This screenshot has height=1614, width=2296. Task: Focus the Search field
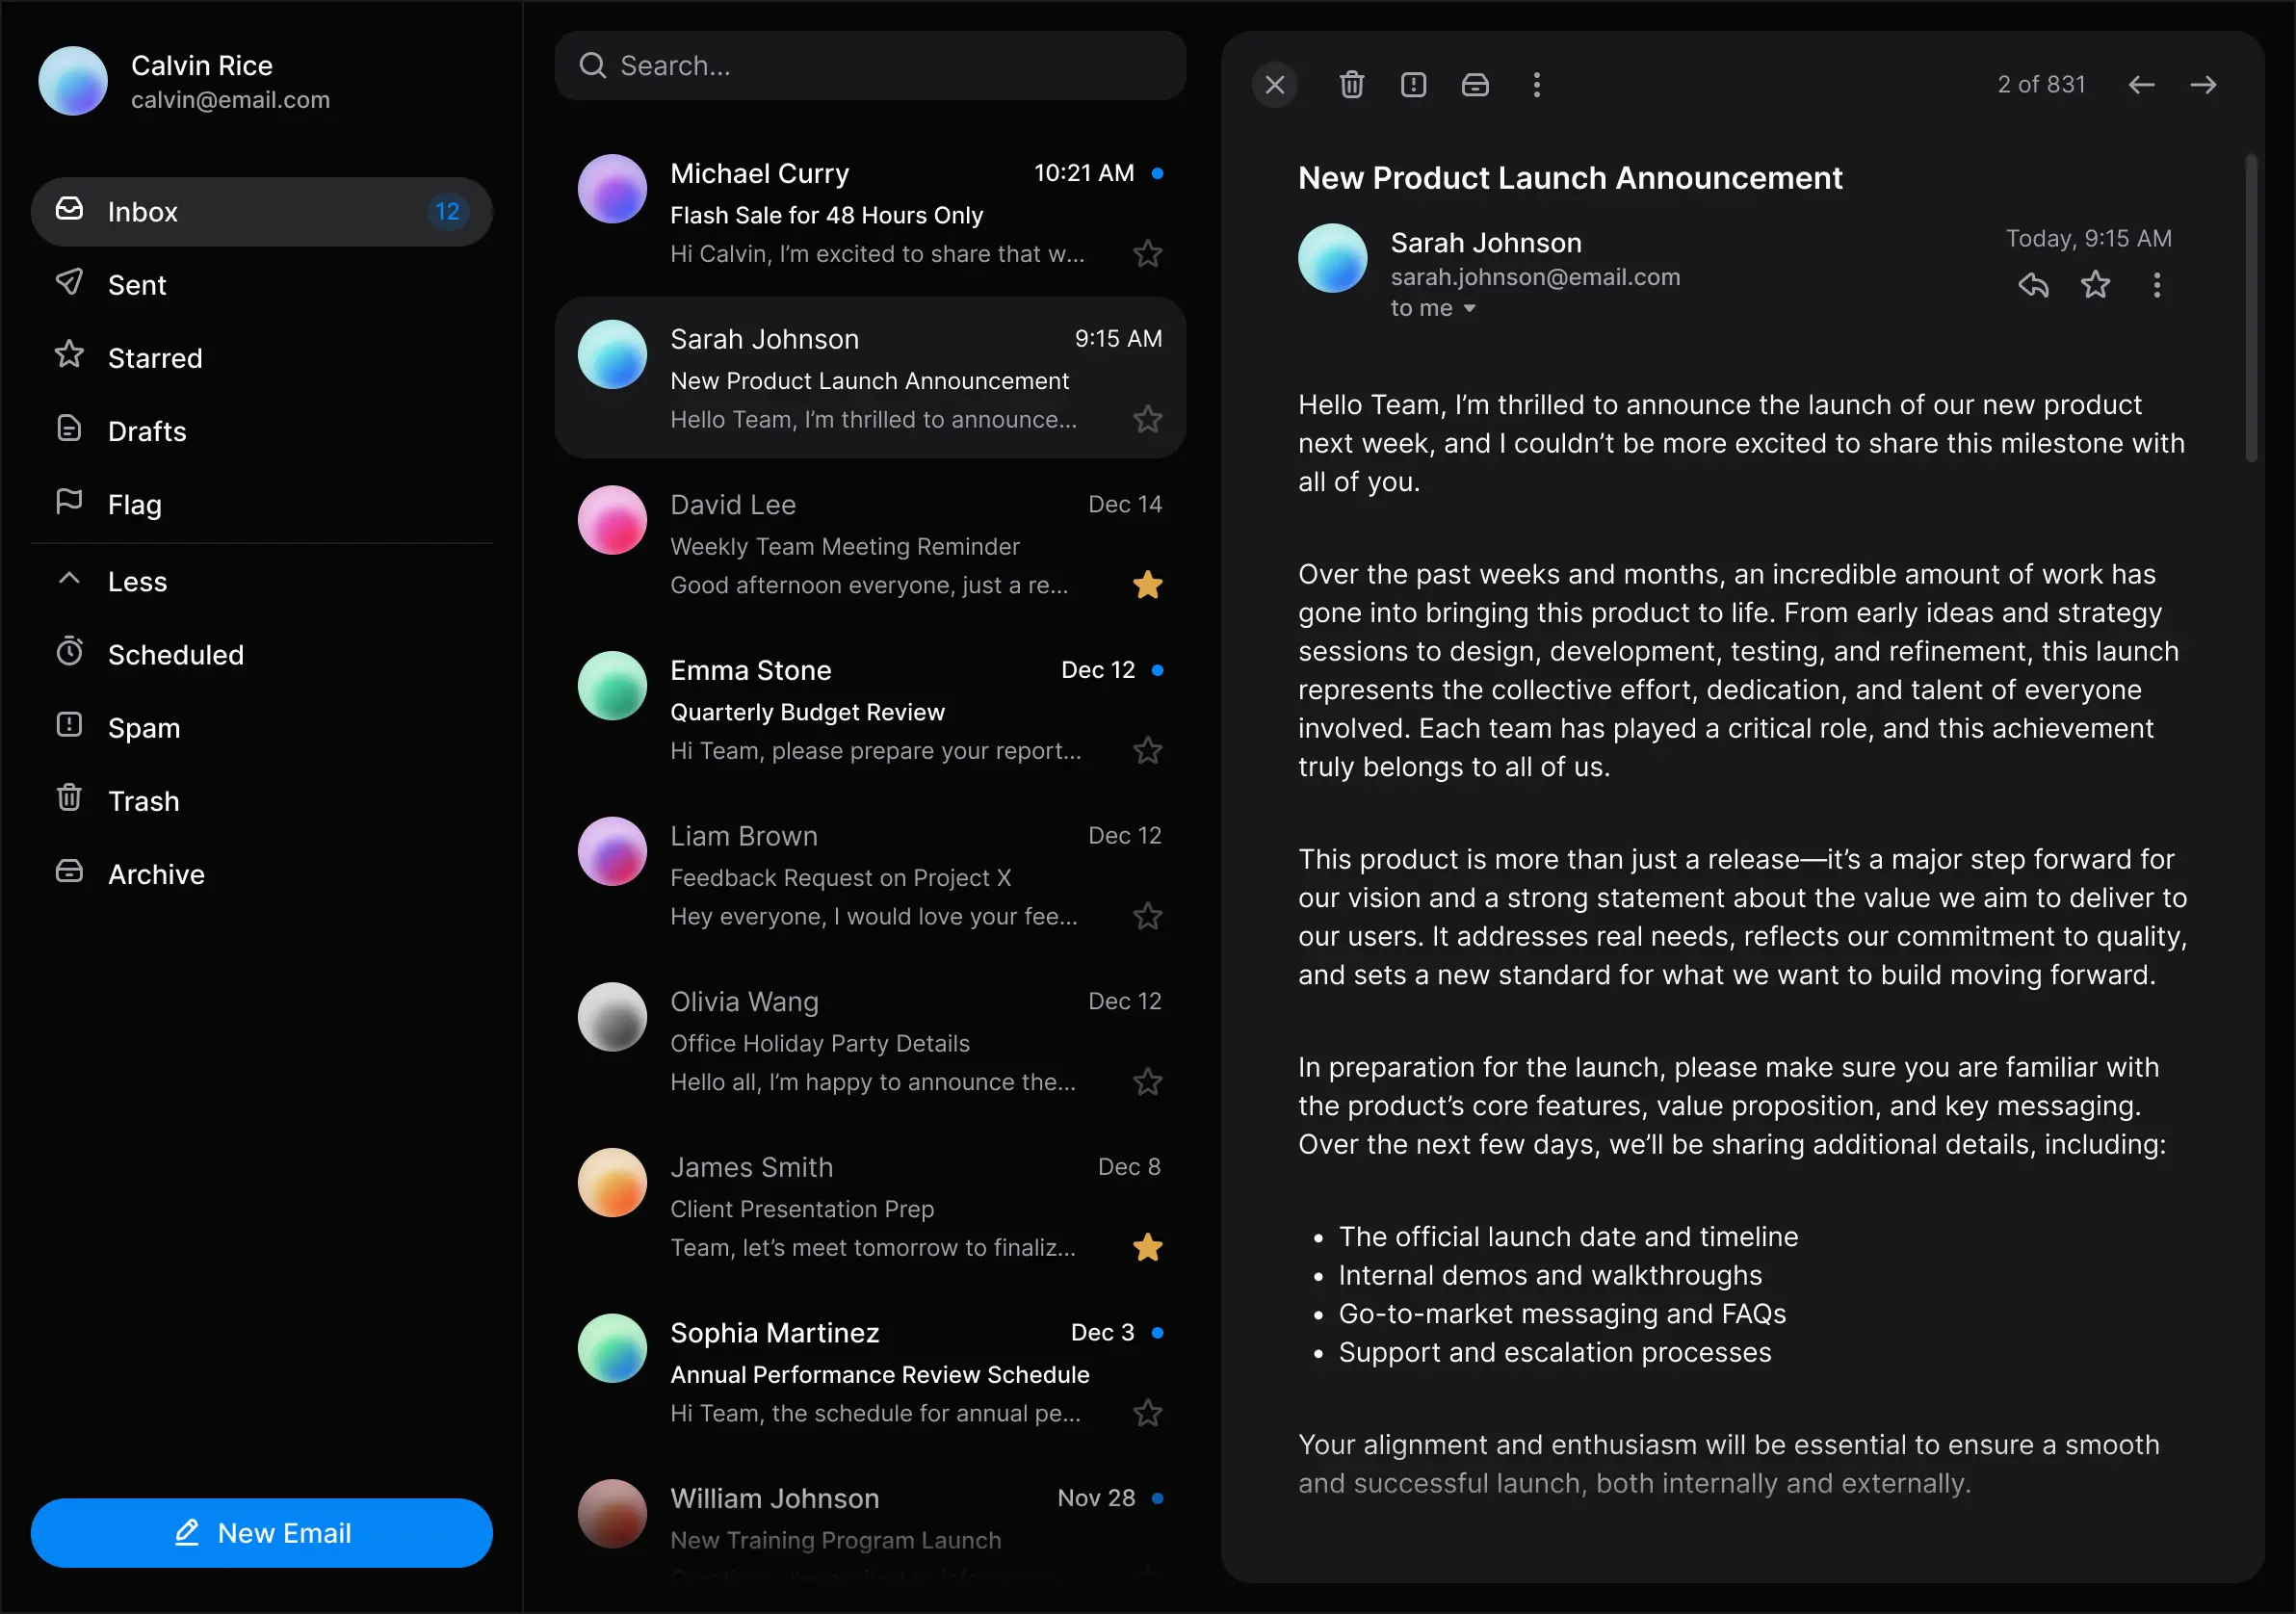coord(870,66)
